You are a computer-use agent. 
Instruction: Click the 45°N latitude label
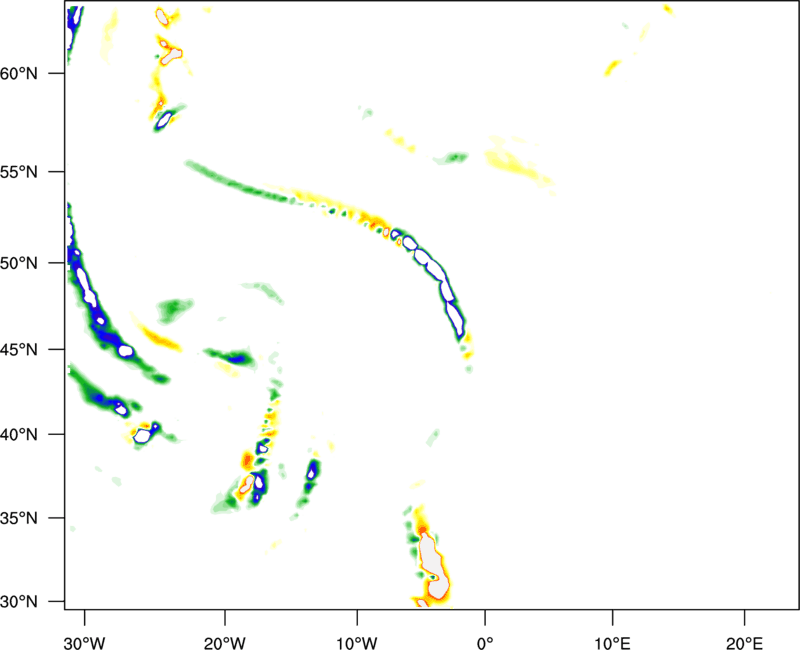pos(19,350)
